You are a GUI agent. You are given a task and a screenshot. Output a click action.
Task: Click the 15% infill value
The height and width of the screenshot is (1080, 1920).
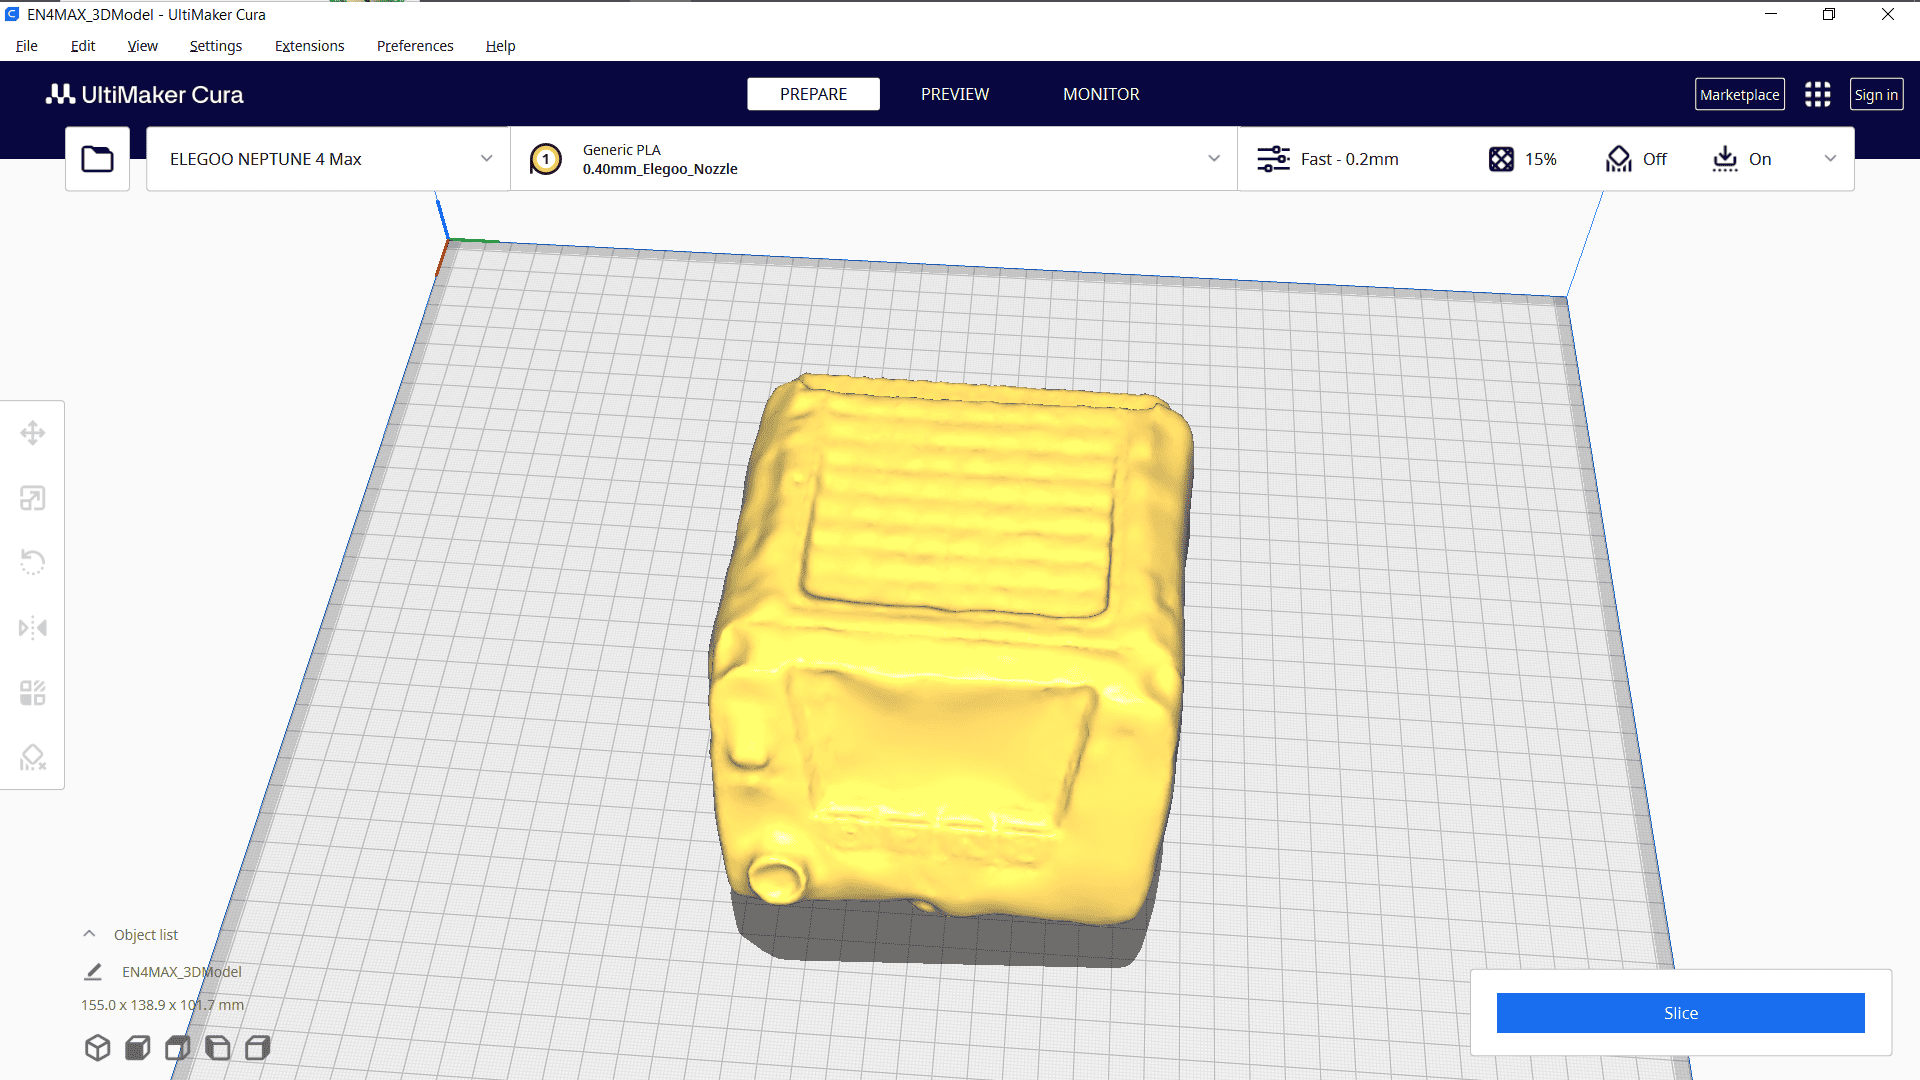point(1540,159)
